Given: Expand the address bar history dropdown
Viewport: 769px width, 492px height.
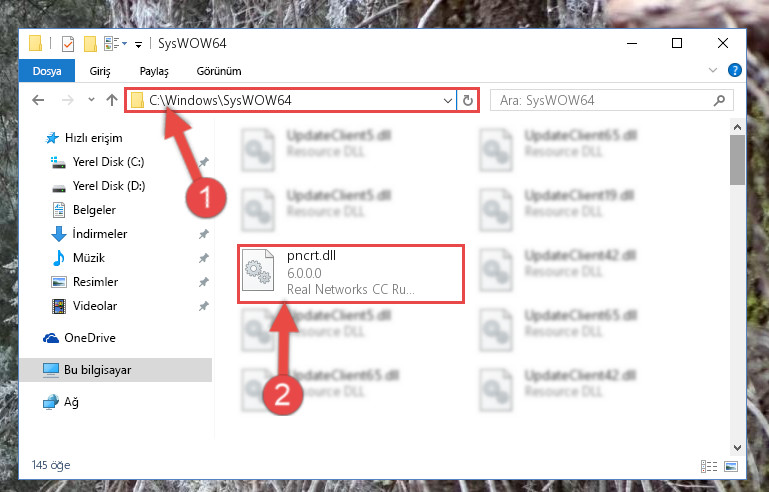Looking at the screenshot, I should 447,101.
